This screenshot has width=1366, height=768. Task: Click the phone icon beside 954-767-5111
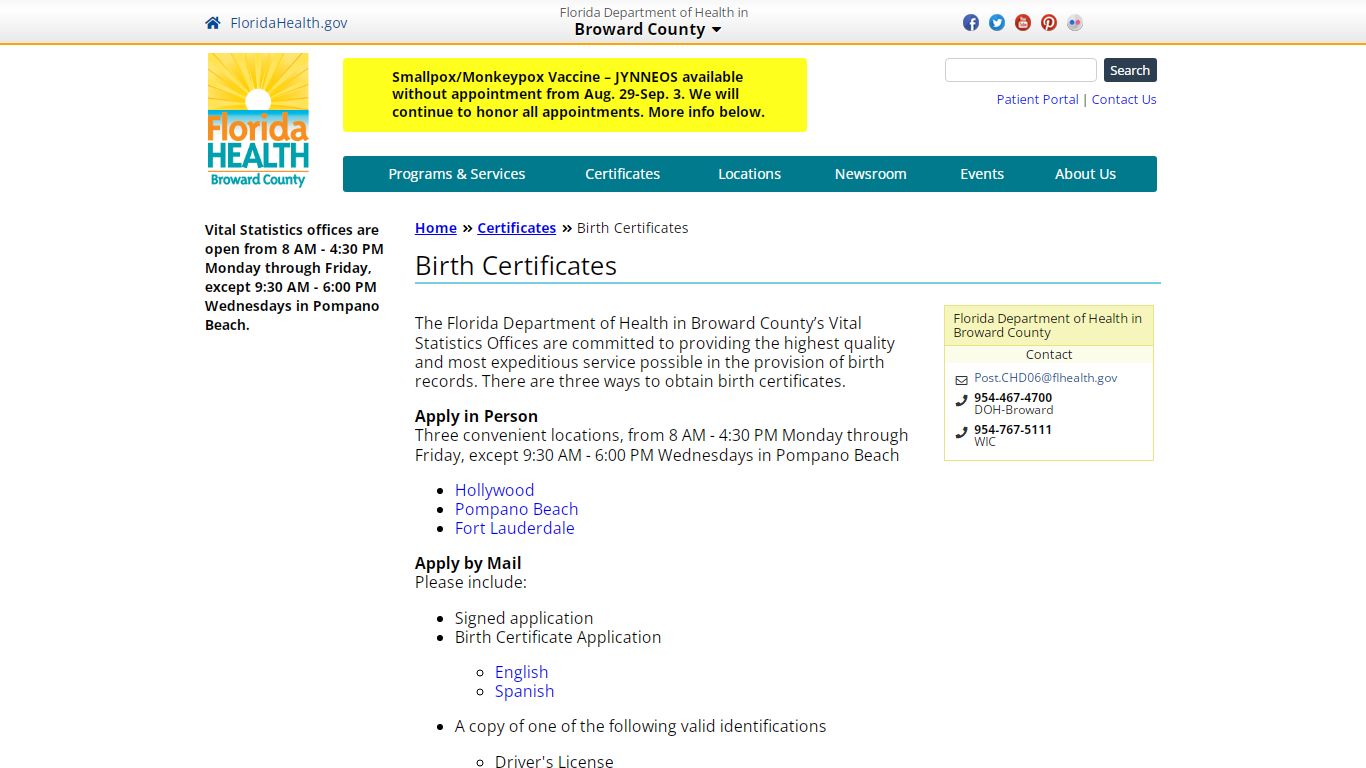[961, 433]
